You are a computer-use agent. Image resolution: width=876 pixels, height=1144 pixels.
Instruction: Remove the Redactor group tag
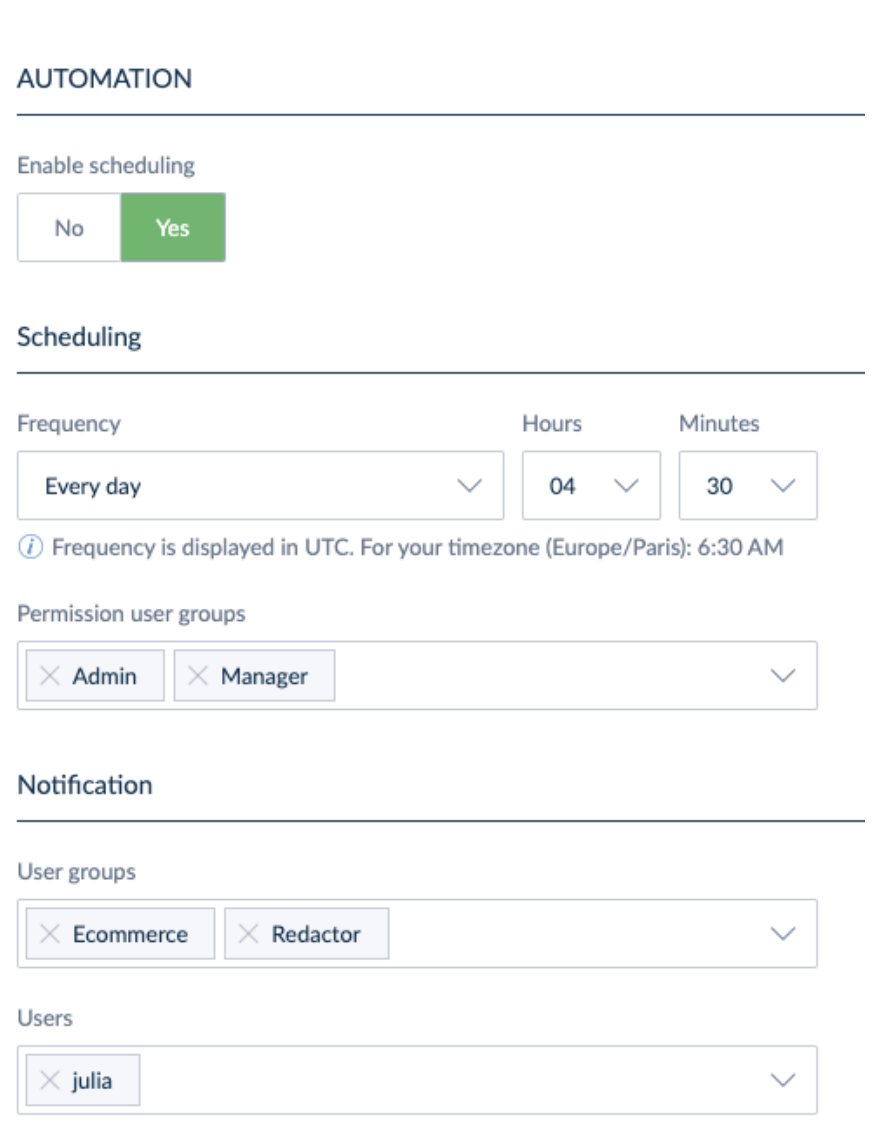(x=246, y=934)
